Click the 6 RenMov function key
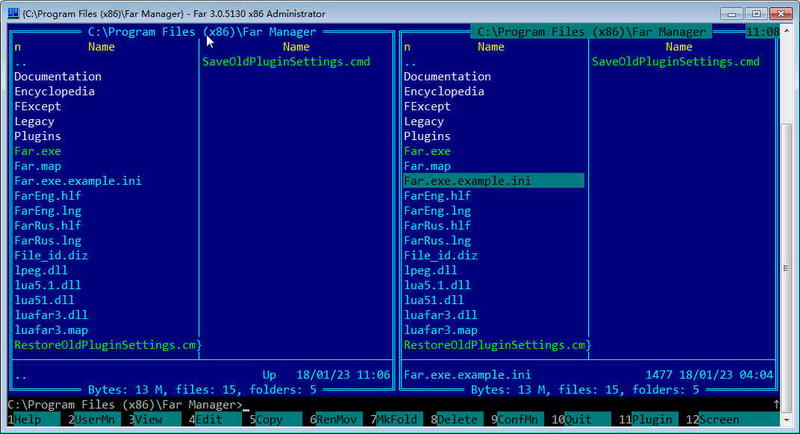The width and height of the screenshot is (800, 434). point(336,419)
